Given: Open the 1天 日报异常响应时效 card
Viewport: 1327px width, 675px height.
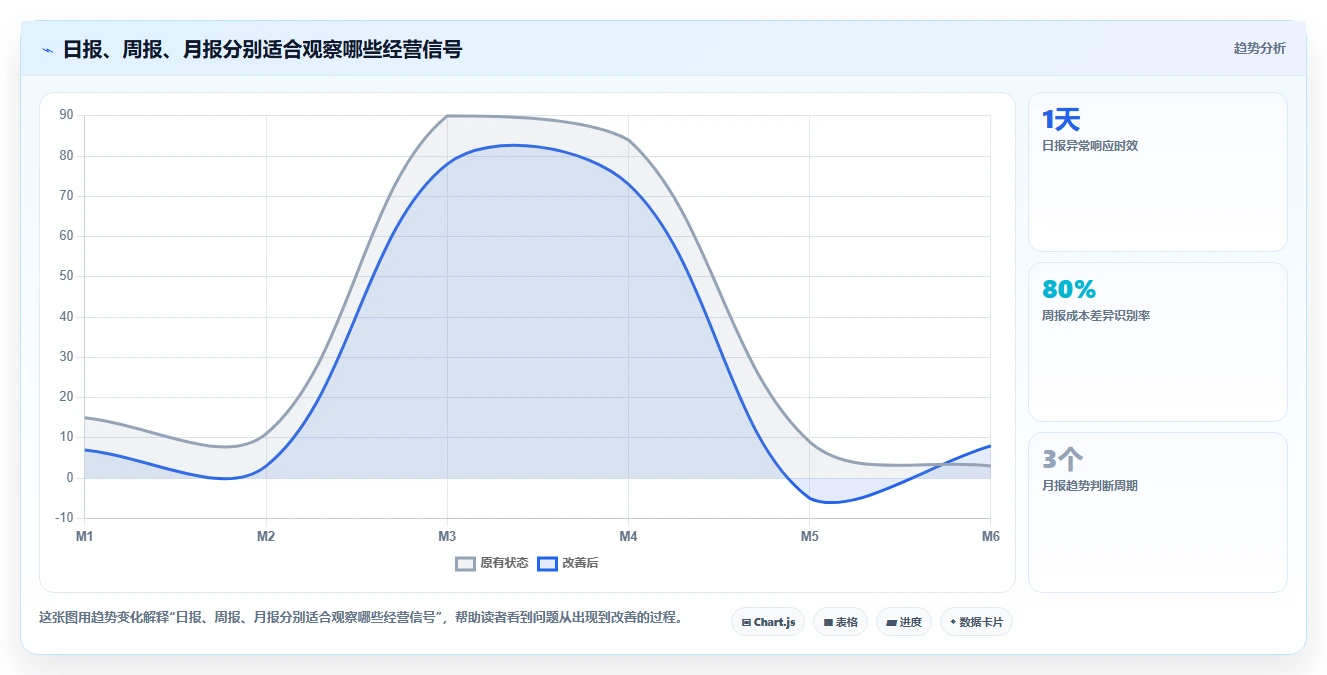Looking at the screenshot, I should 1157,172.
